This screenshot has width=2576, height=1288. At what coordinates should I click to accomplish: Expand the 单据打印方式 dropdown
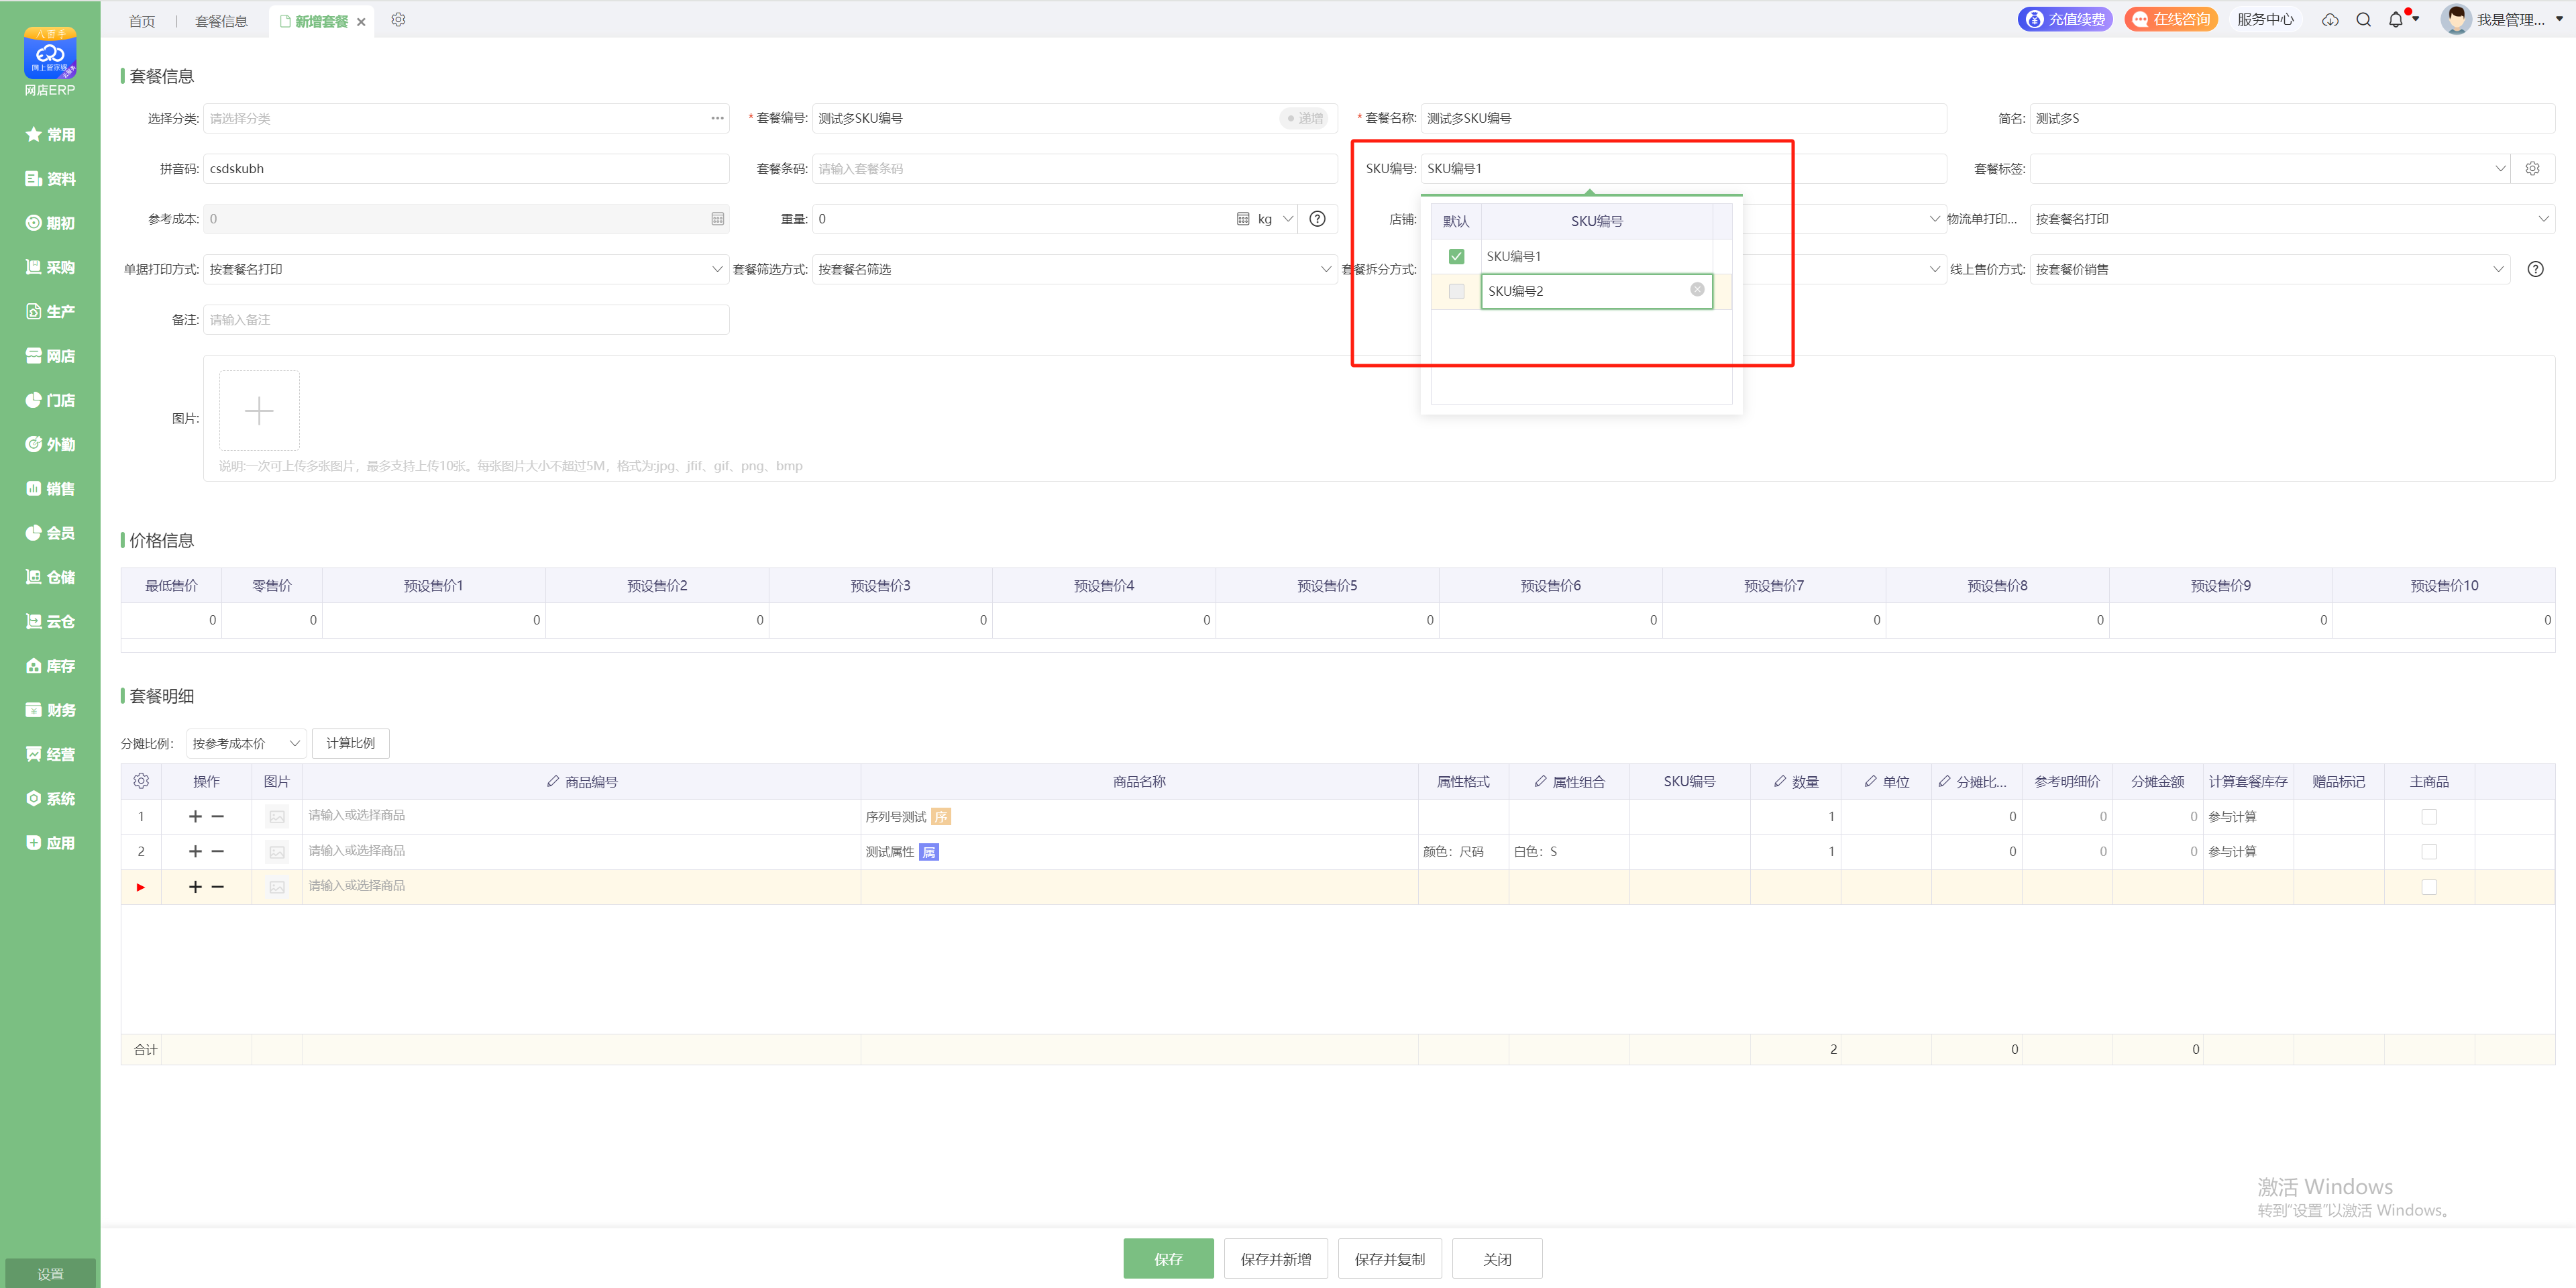point(717,269)
